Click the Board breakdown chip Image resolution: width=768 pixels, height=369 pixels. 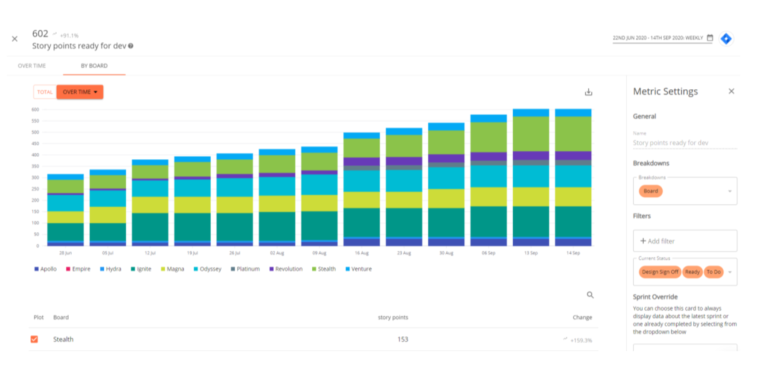point(651,191)
